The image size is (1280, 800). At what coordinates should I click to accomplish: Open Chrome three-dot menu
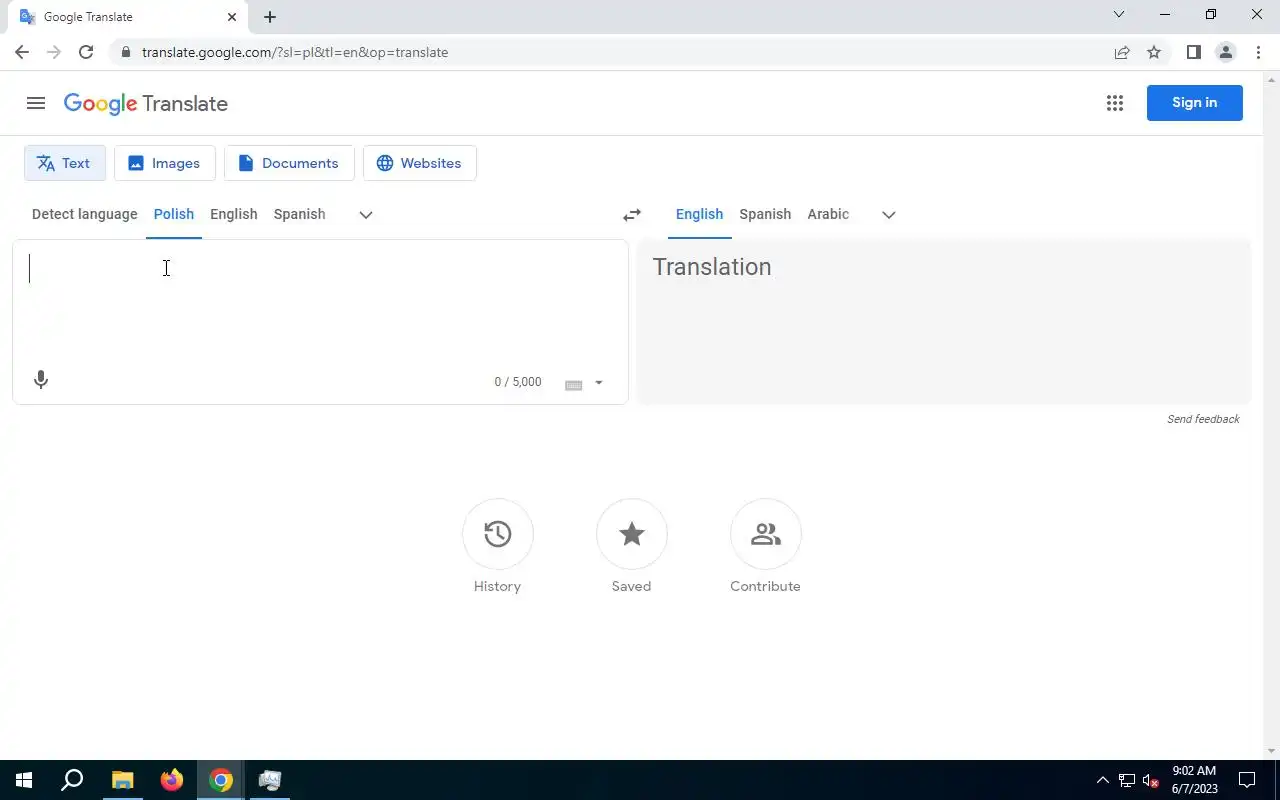[x=1258, y=52]
